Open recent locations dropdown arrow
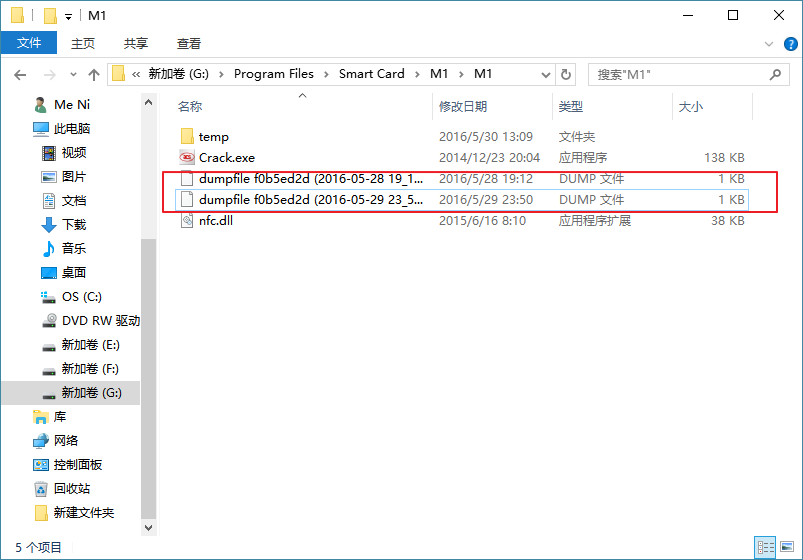Viewport: 803px width, 560px height. coord(72,74)
